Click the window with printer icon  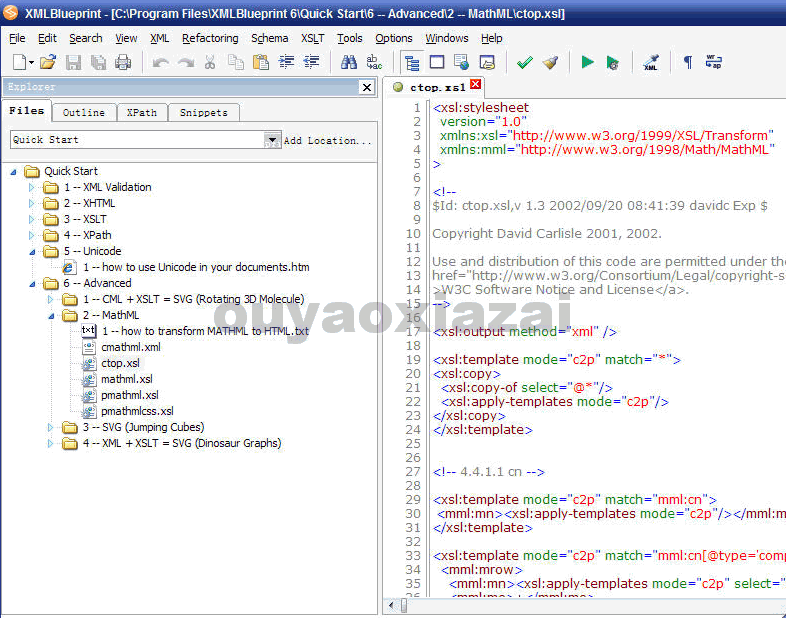click(x=487, y=62)
